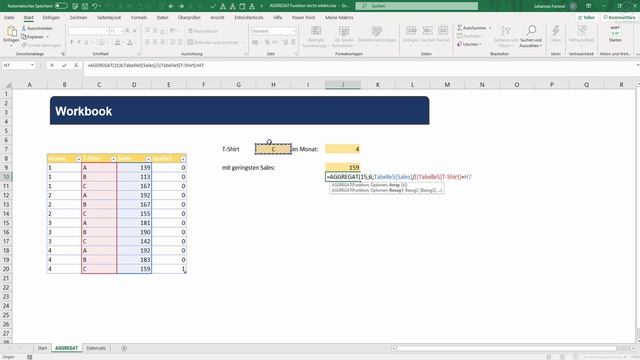Open the Undo history dropdown arrow
Image resolution: width=640 pixels, height=360 pixels.
click(x=100, y=6)
